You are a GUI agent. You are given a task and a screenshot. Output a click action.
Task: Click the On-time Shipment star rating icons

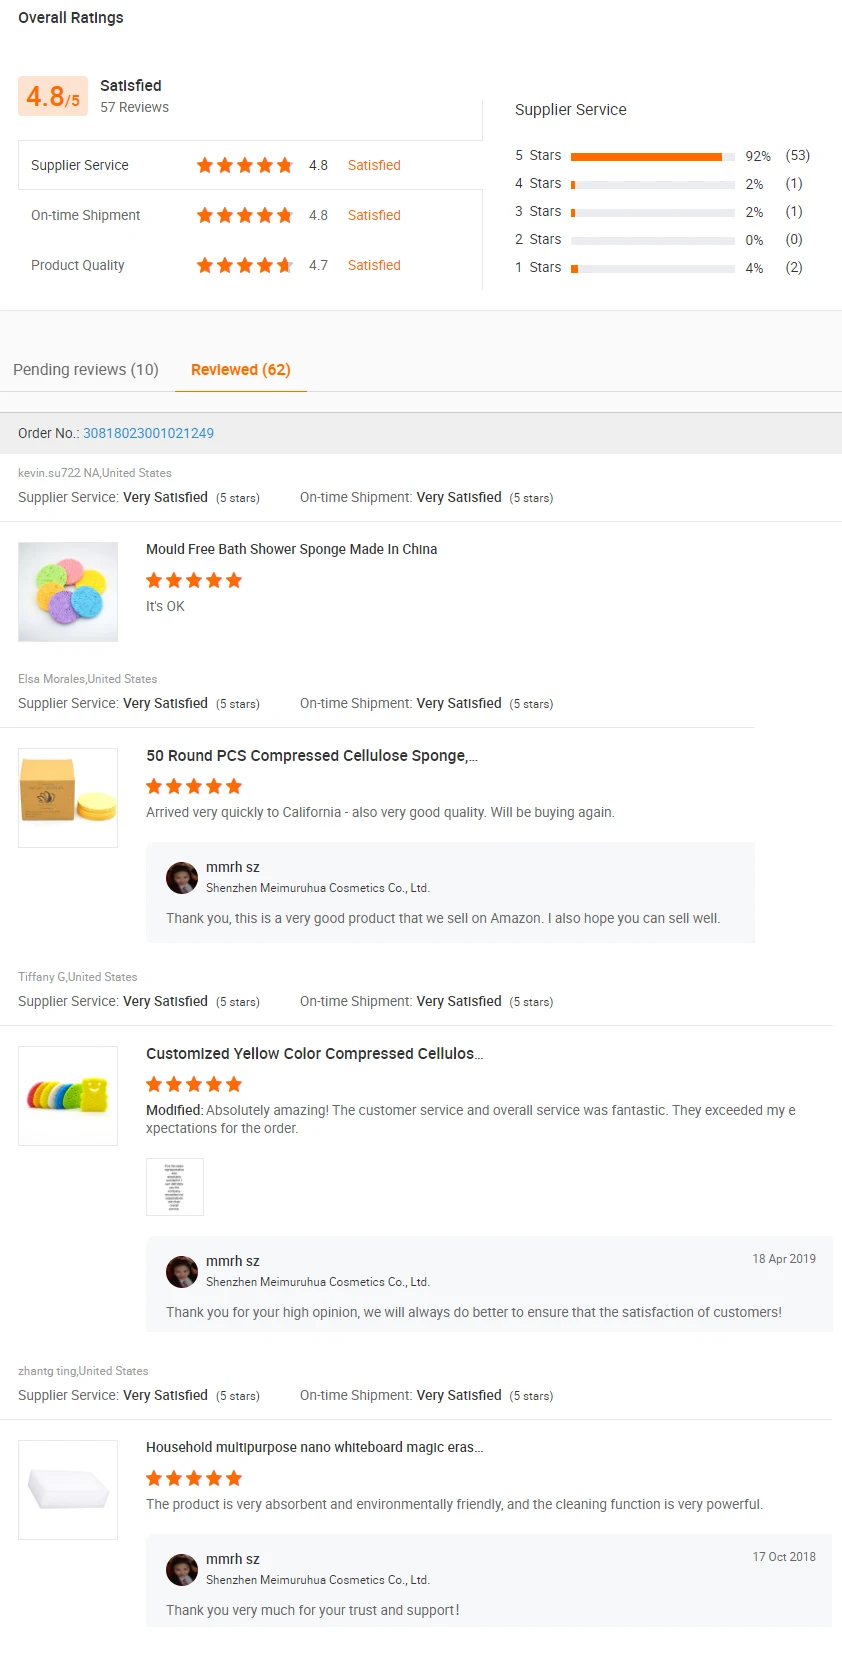(x=245, y=215)
